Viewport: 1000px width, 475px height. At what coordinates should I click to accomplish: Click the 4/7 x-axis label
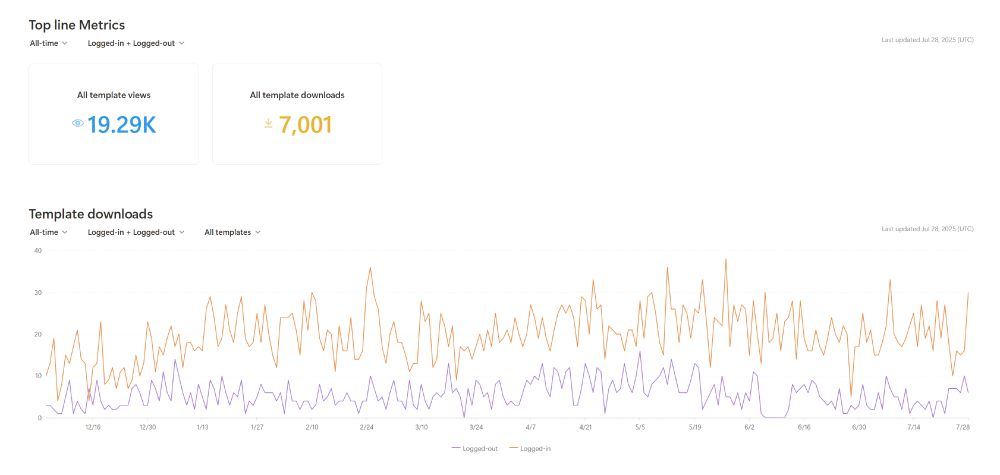coord(531,427)
